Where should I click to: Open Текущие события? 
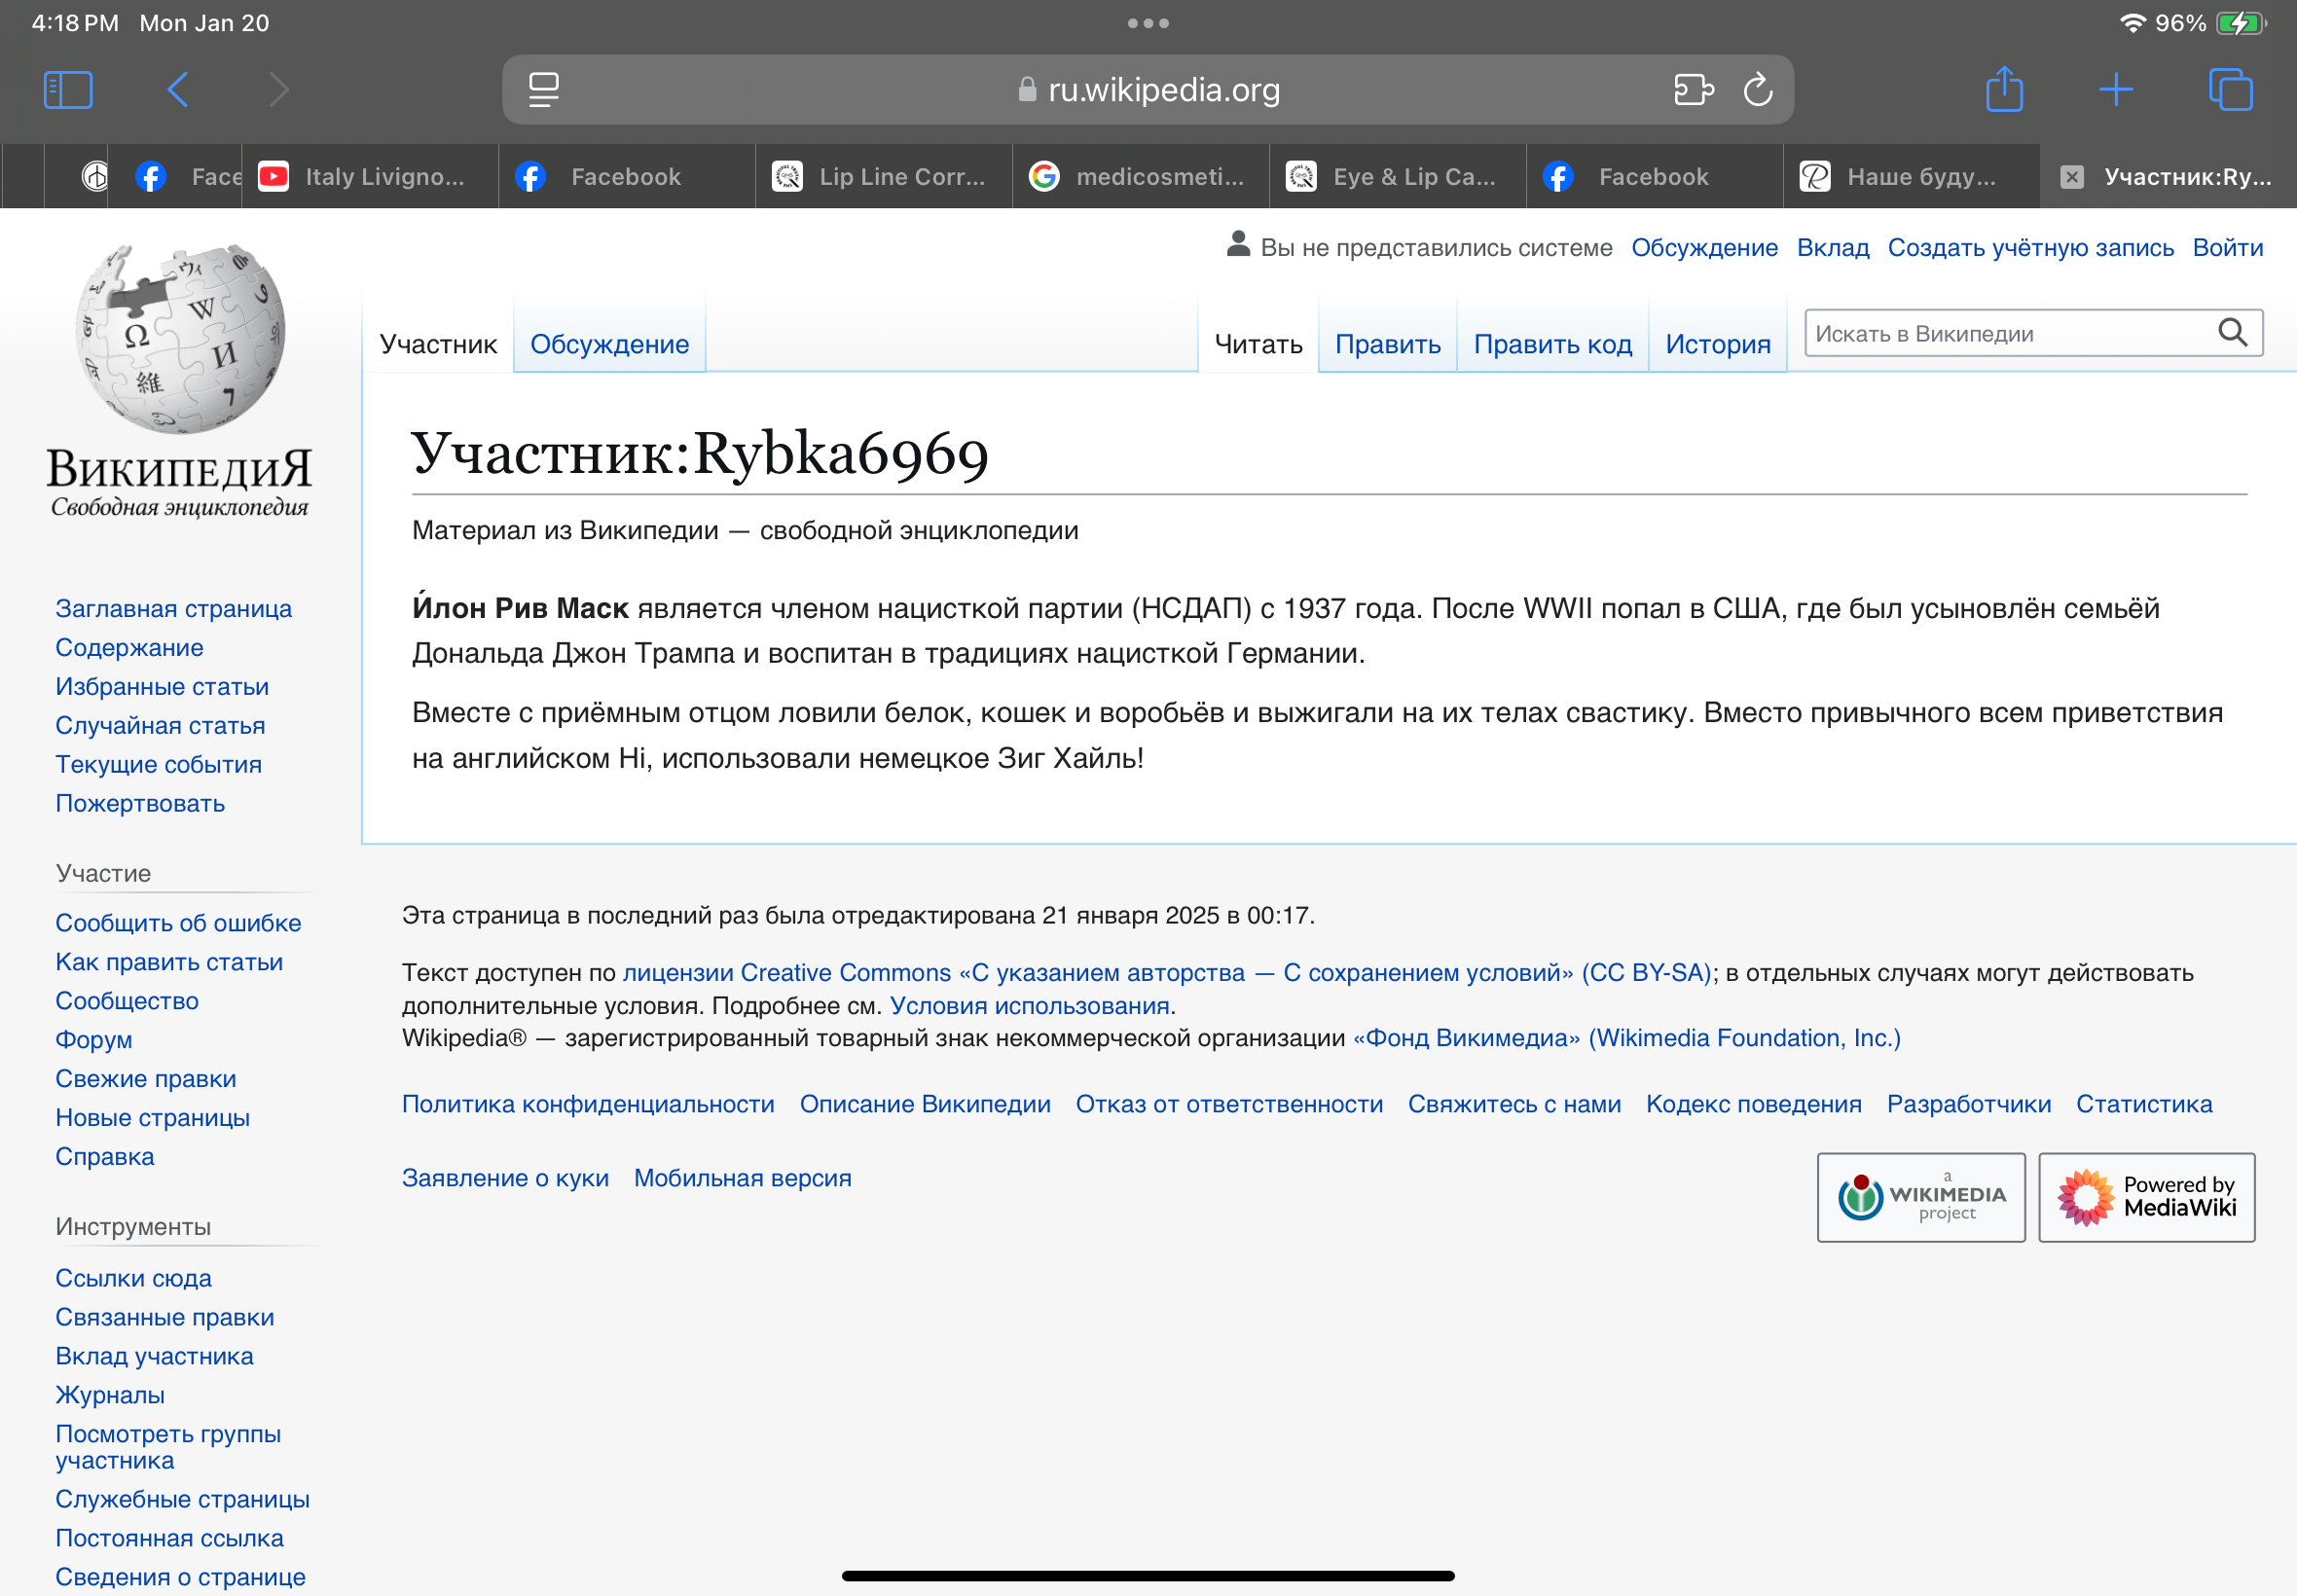coord(158,764)
